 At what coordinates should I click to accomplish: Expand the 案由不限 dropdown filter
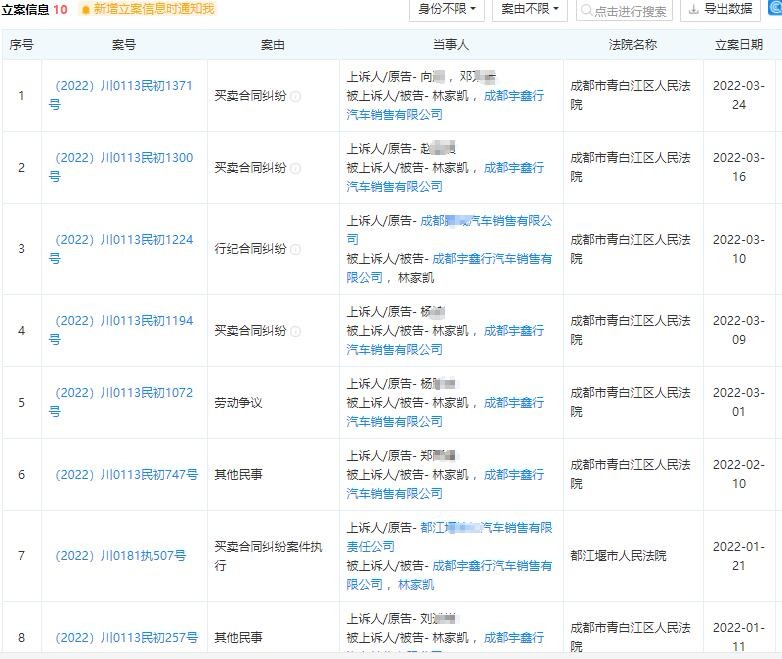pyautogui.click(x=529, y=9)
